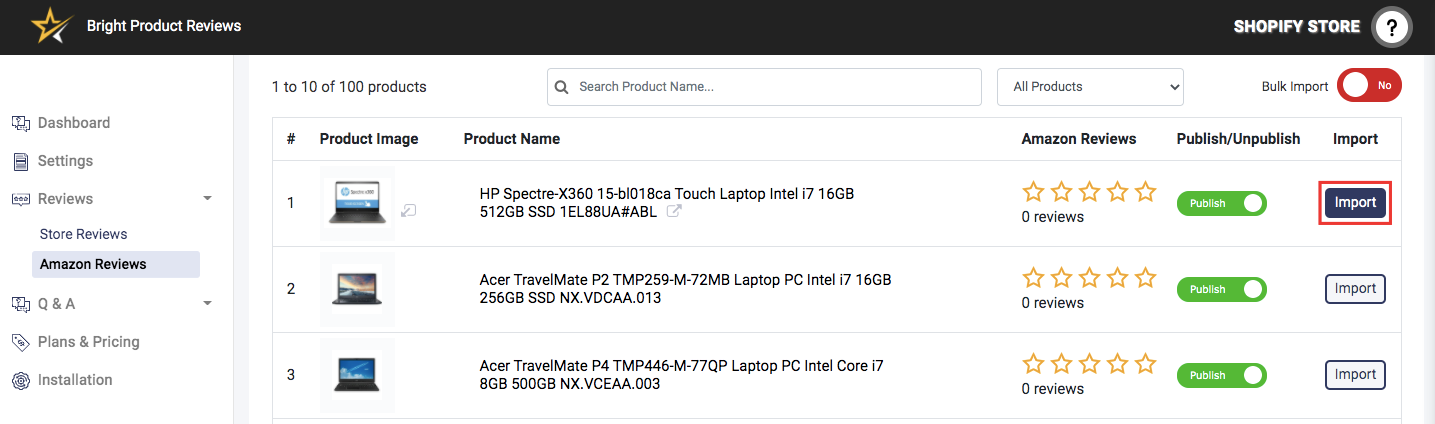Screen dimensions: 1435x424
Task: Toggle Publish switch for HP Spectre-X360
Action: pyautogui.click(x=1221, y=203)
